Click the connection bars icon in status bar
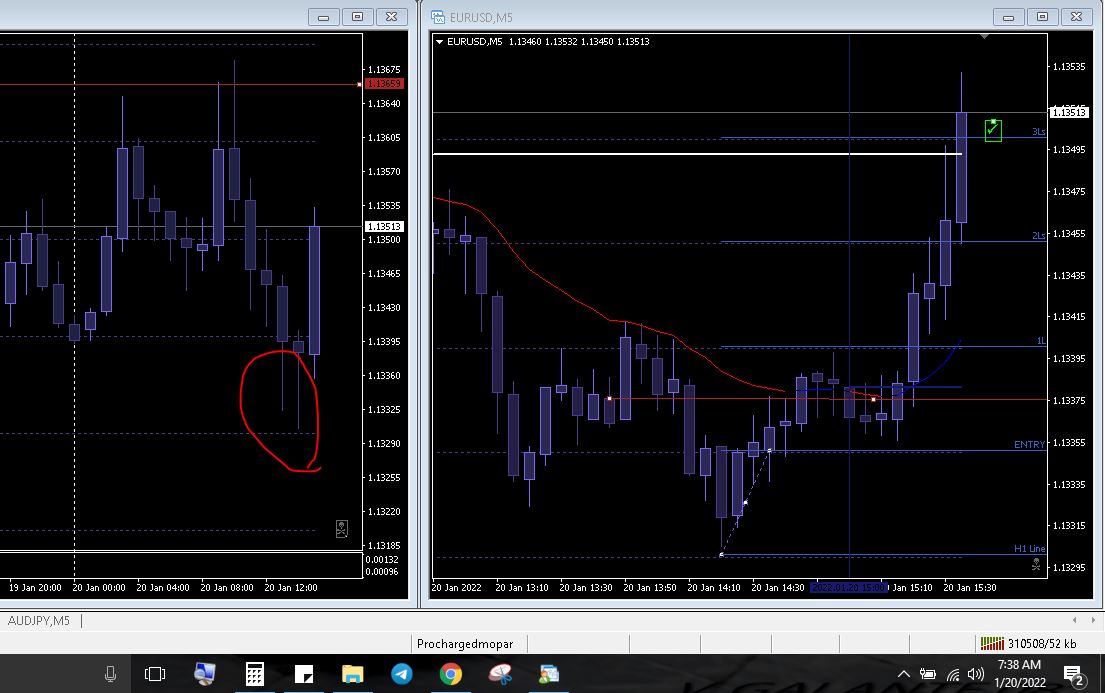The height and width of the screenshot is (693, 1105). coord(992,643)
